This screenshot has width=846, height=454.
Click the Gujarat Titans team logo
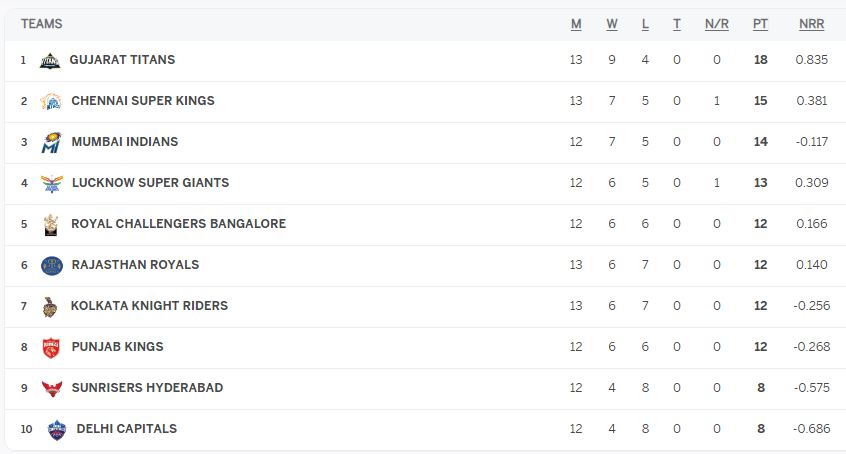tap(49, 61)
